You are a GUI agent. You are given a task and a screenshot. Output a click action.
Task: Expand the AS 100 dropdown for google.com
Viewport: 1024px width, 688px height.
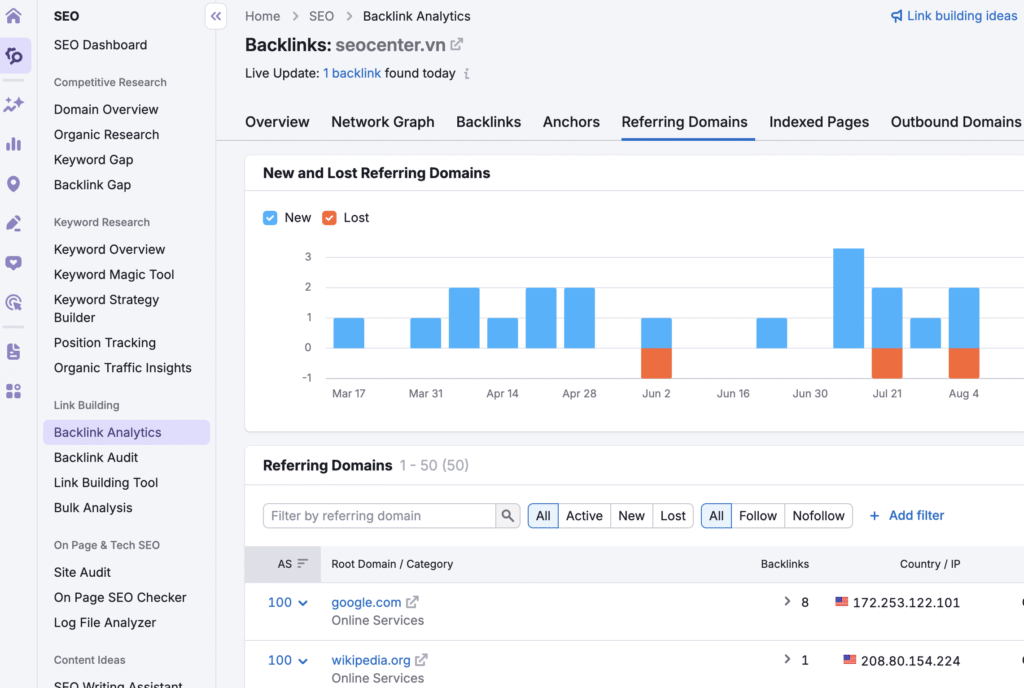coord(303,603)
